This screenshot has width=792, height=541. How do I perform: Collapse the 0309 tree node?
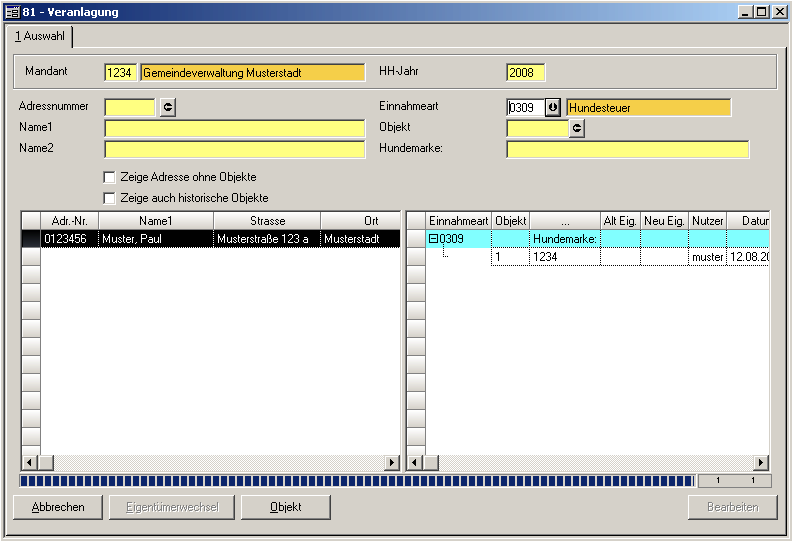(x=433, y=239)
